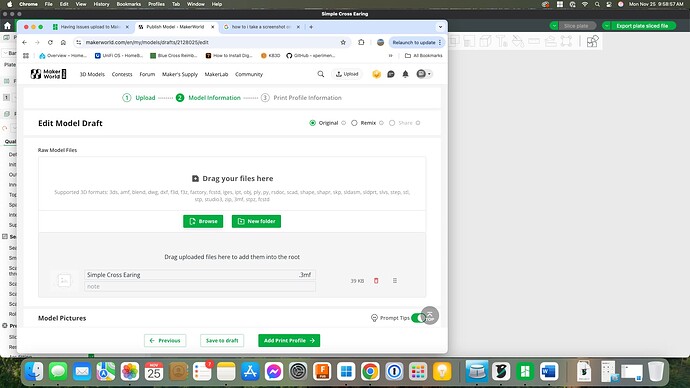Select the Original model type radio

click(312, 123)
